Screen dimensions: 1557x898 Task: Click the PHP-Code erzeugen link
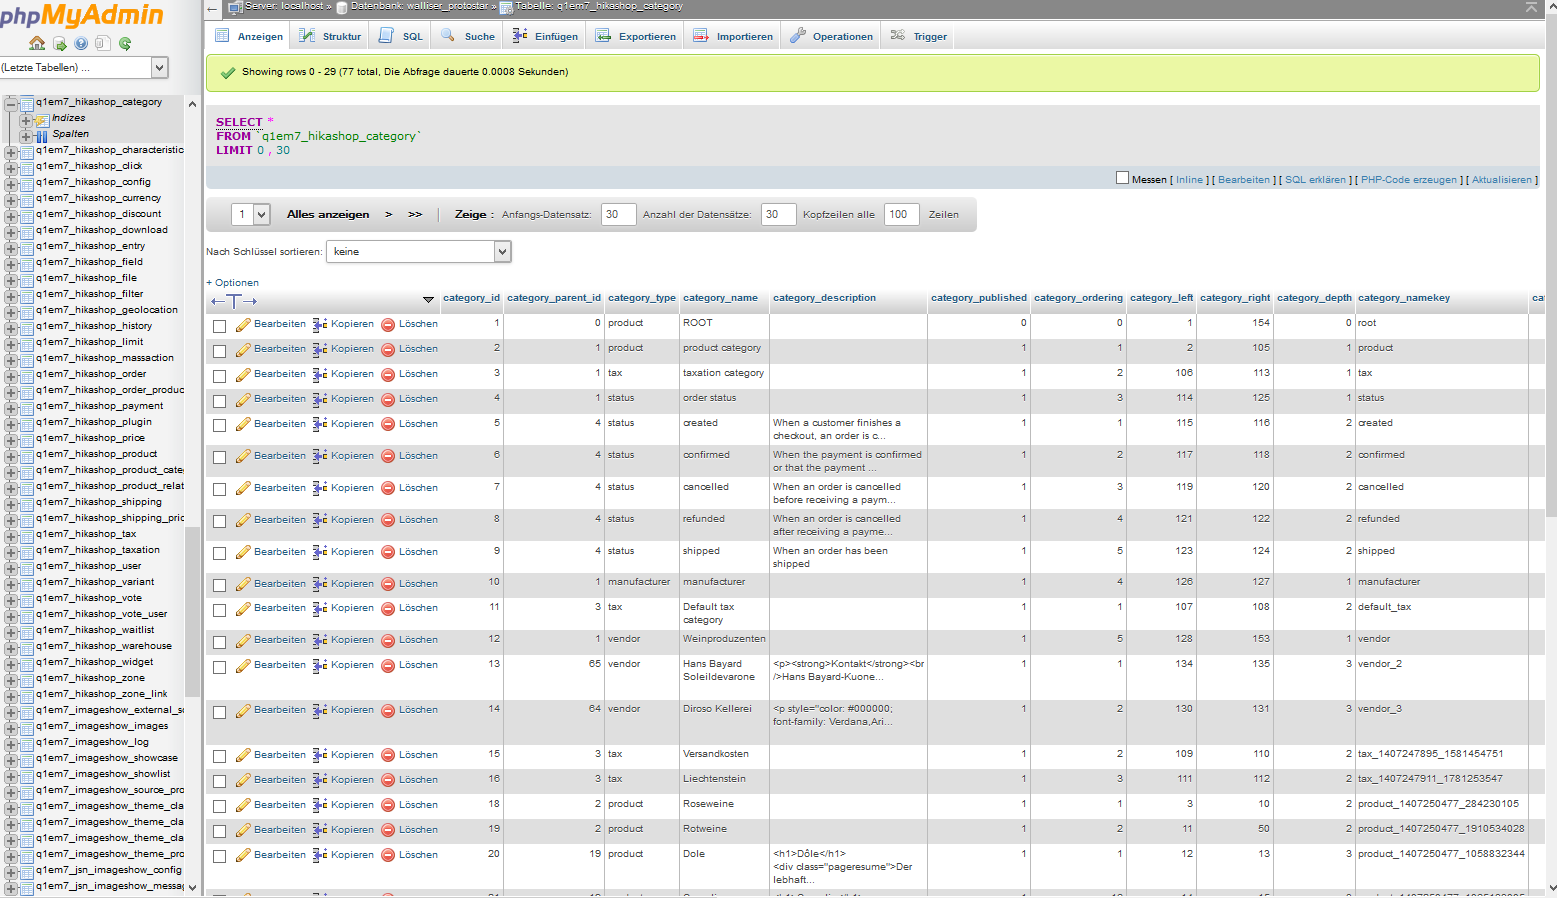(x=1408, y=180)
